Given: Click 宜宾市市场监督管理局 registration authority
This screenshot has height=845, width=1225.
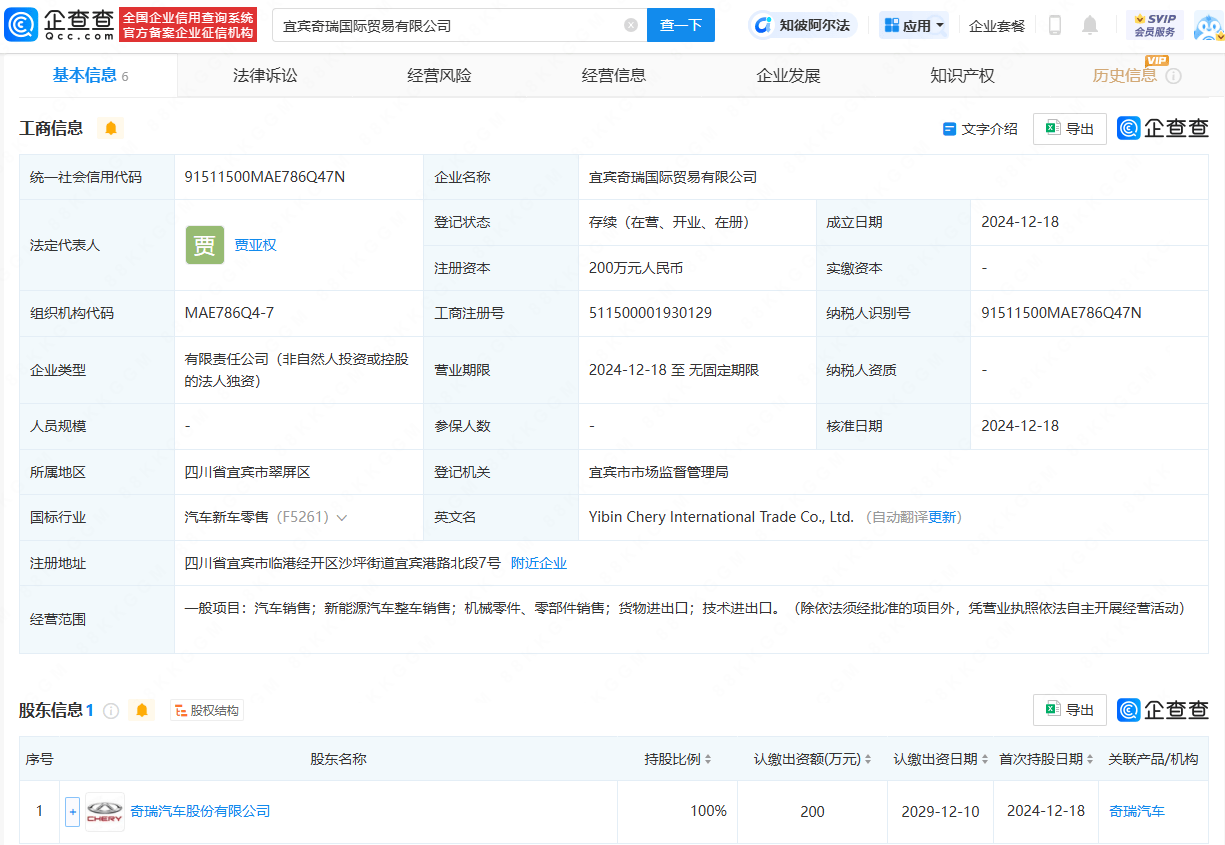Looking at the screenshot, I should coord(658,472).
